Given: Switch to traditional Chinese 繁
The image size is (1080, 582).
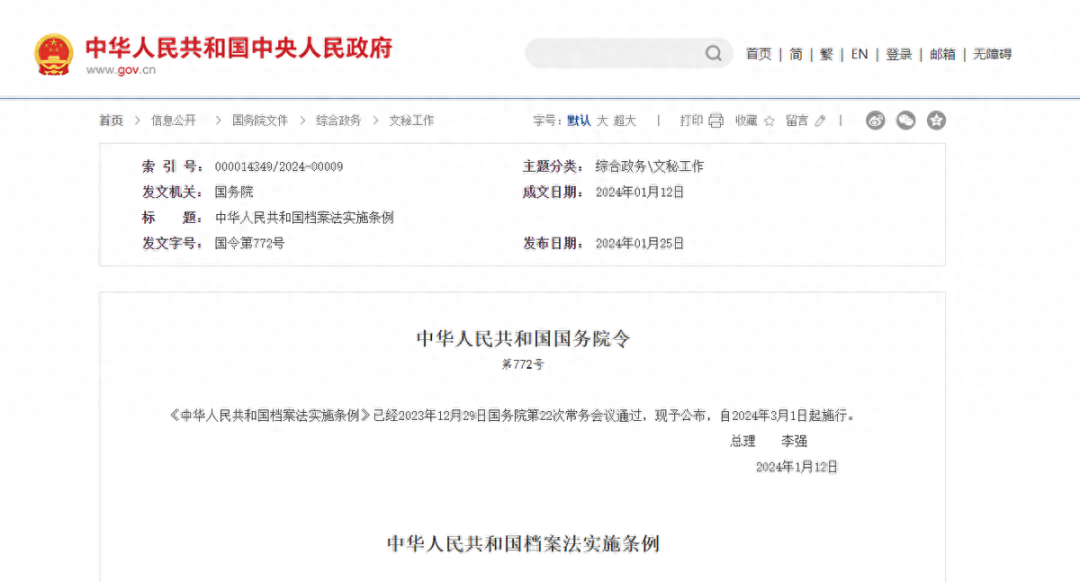Looking at the screenshot, I should [x=827, y=54].
